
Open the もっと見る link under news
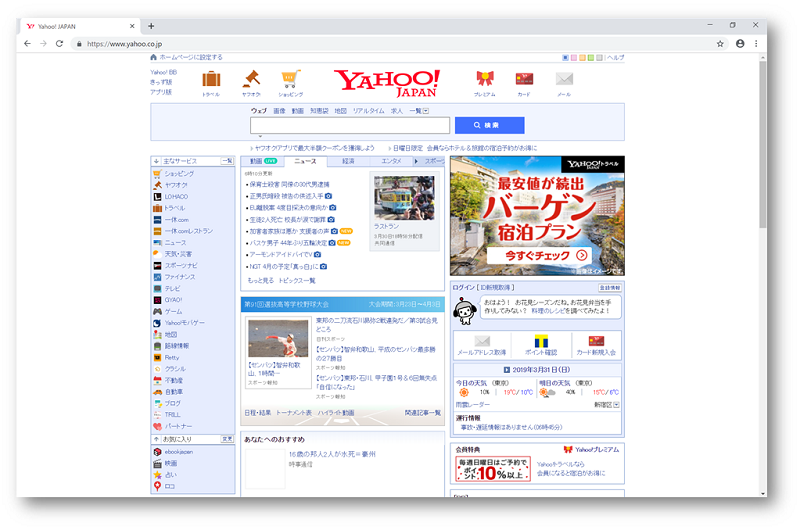pyautogui.click(x=261, y=281)
